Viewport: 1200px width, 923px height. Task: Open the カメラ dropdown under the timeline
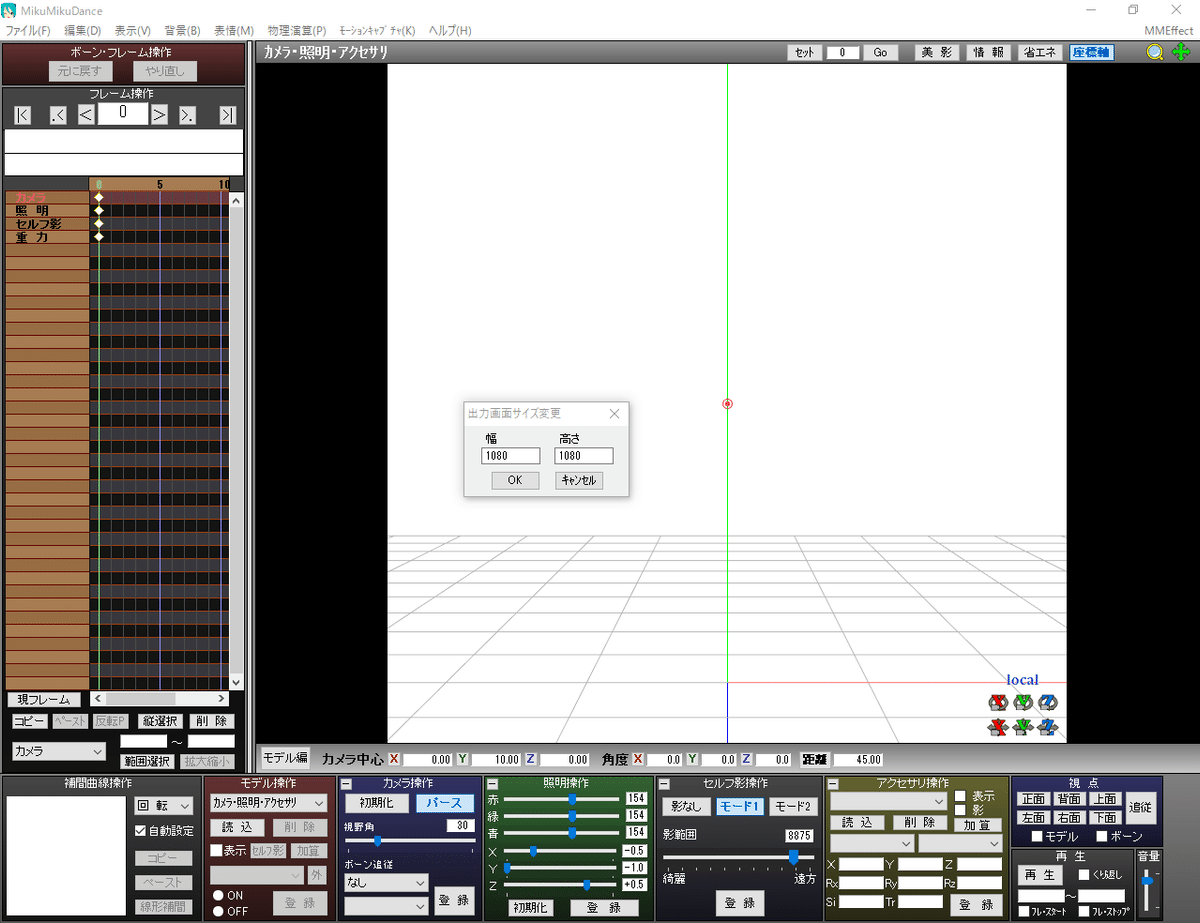coord(58,750)
